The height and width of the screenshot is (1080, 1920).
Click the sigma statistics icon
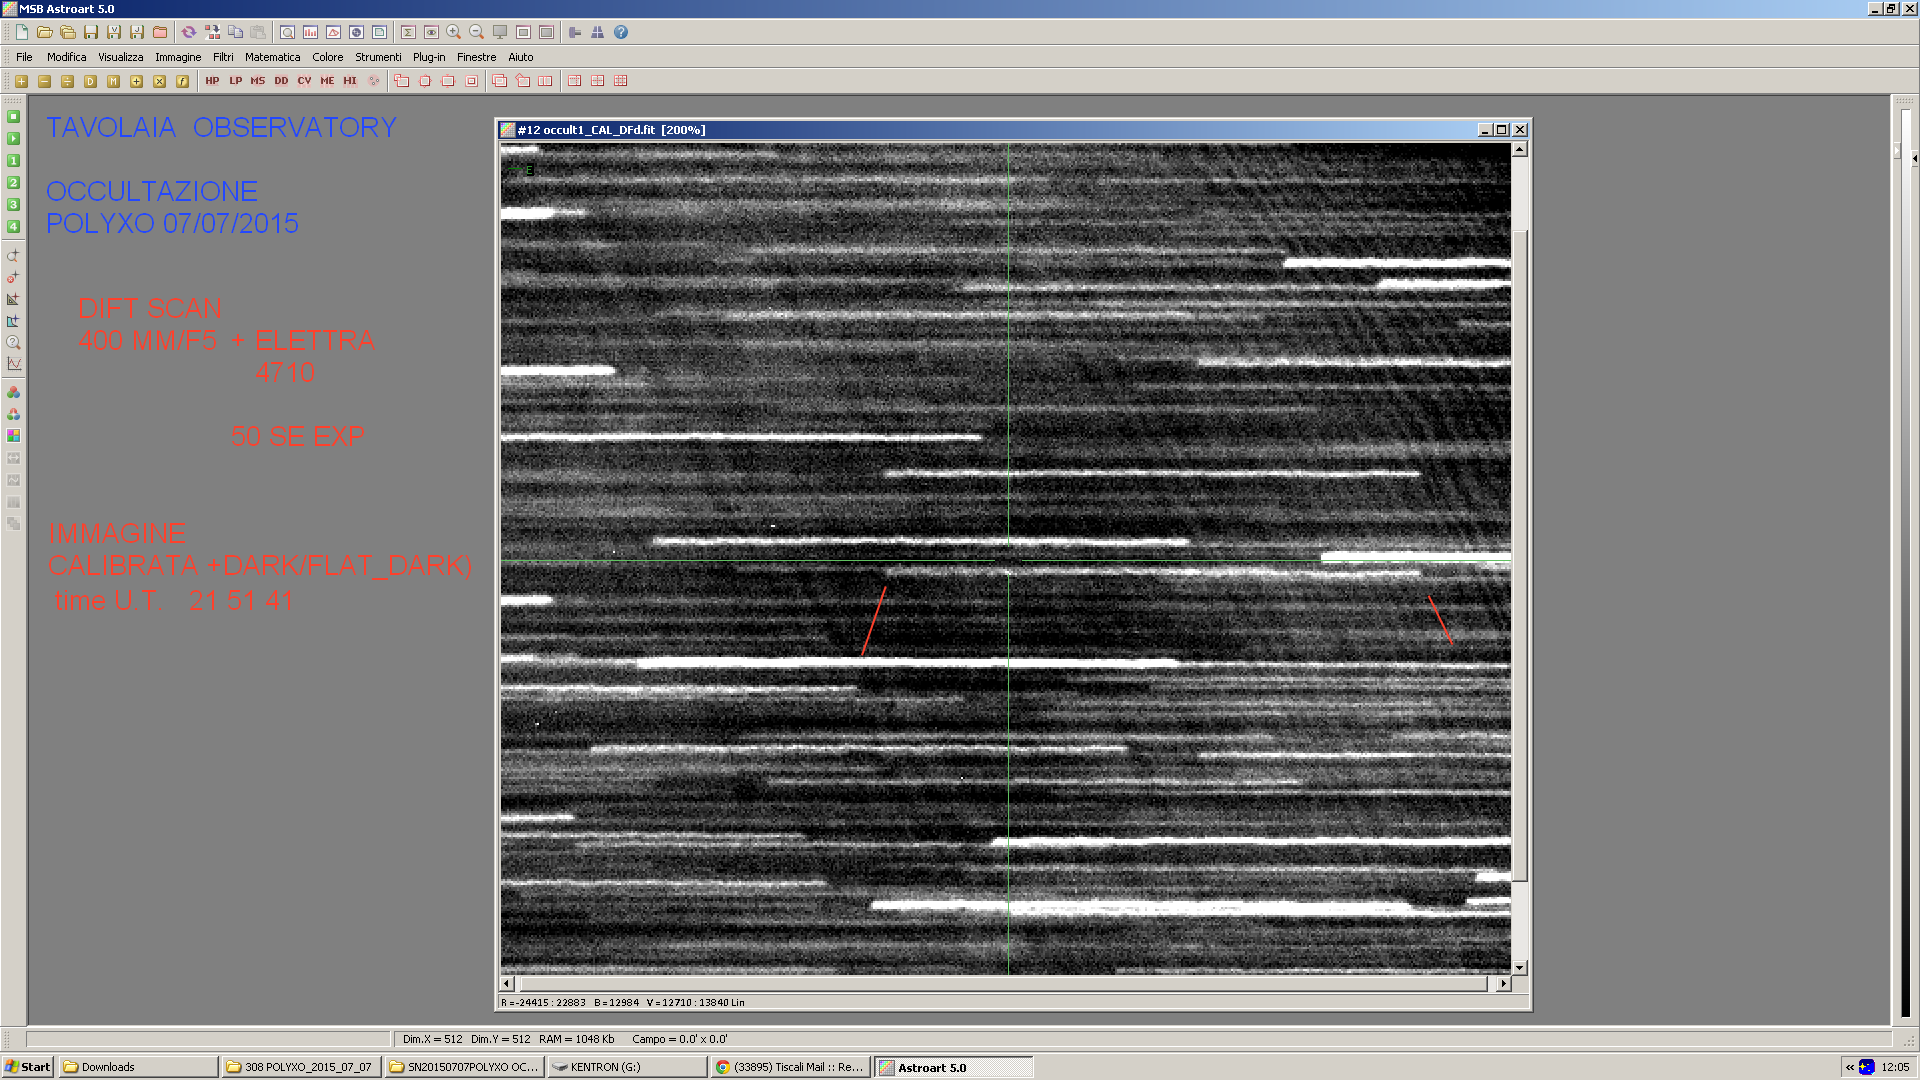[x=408, y=32]
